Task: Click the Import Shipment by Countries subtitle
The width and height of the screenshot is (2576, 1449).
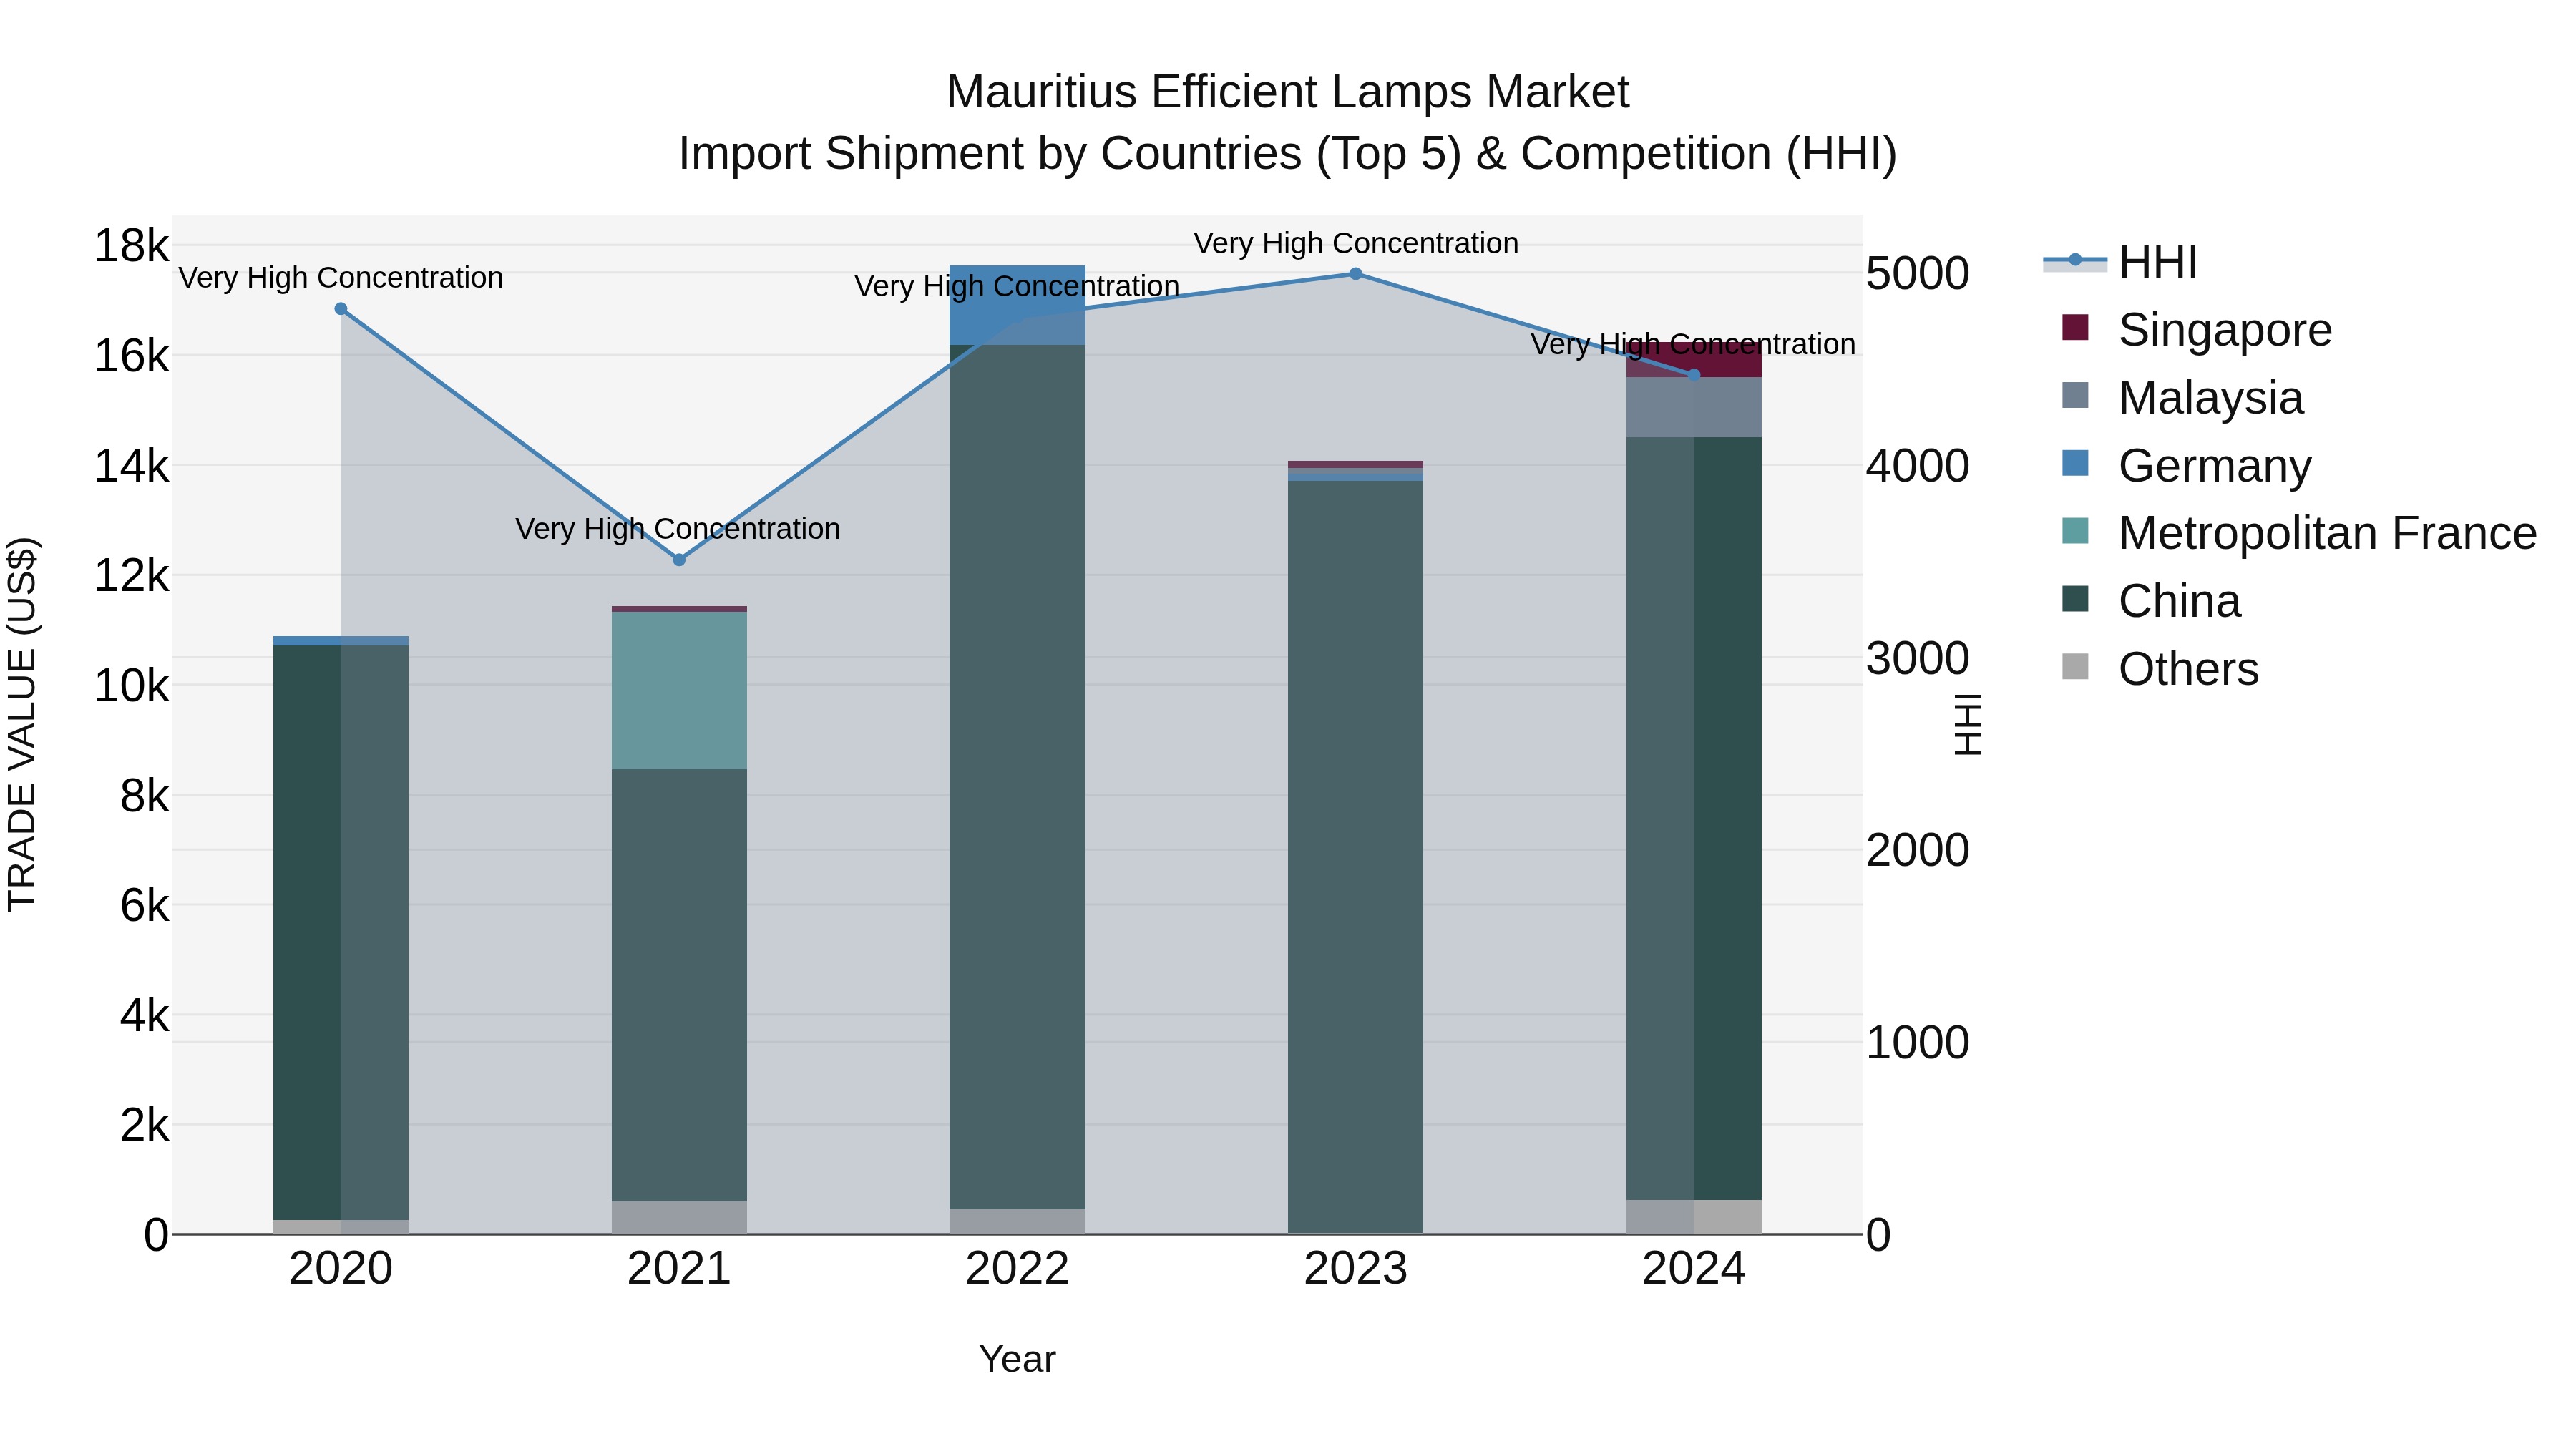Action: [x=1288, y=154]
